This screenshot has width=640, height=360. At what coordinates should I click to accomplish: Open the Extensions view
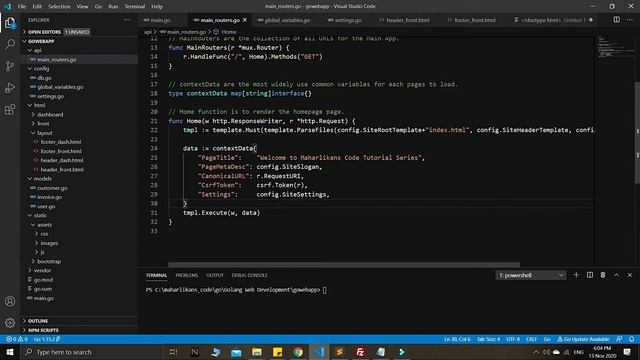[x=10, y=109]
